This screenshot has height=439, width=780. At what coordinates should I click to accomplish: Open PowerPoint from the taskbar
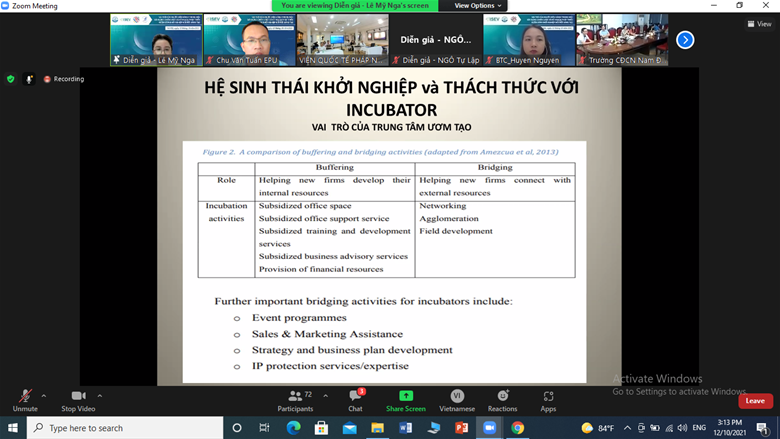pos(462,428)
